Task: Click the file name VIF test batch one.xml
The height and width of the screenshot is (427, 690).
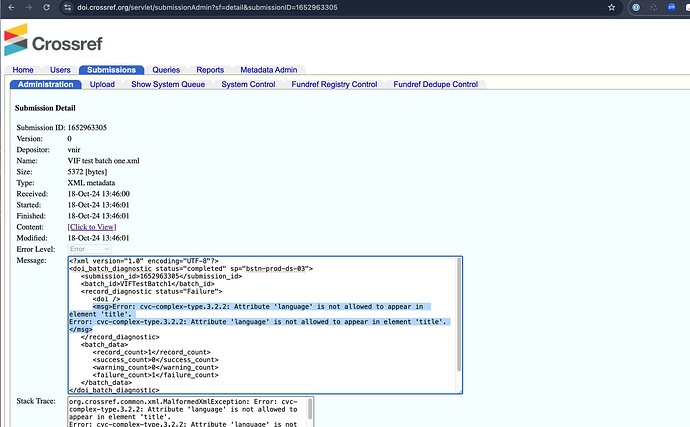Action: tap(103, 161)
